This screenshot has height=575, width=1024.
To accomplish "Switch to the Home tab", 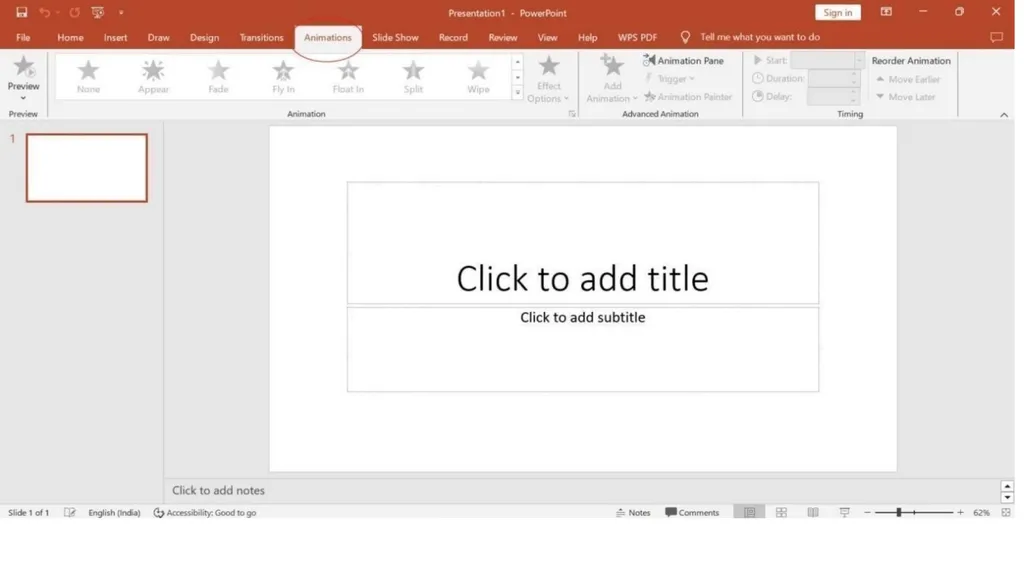I will [71, 37].
